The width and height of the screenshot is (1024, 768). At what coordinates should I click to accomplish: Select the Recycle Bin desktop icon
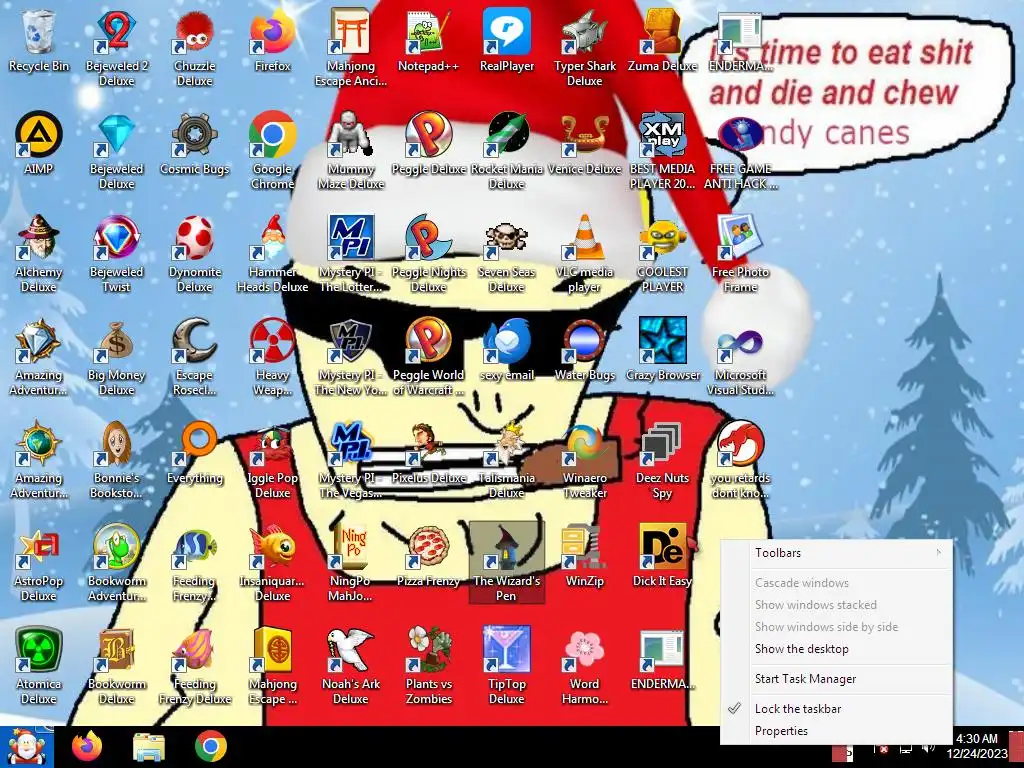pos(39,40)
